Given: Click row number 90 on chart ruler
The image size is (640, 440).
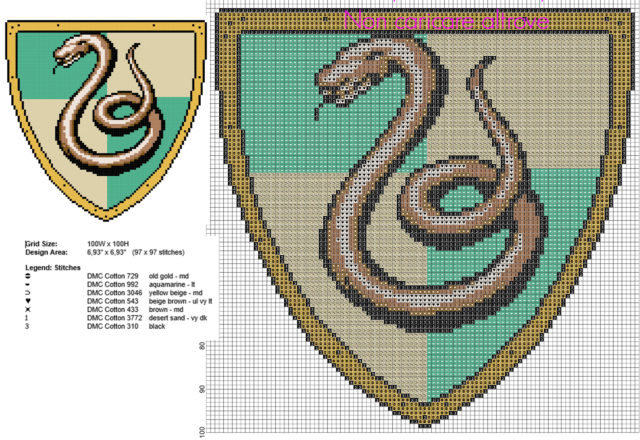Looking at the screenshot, I should pos(202,389).
